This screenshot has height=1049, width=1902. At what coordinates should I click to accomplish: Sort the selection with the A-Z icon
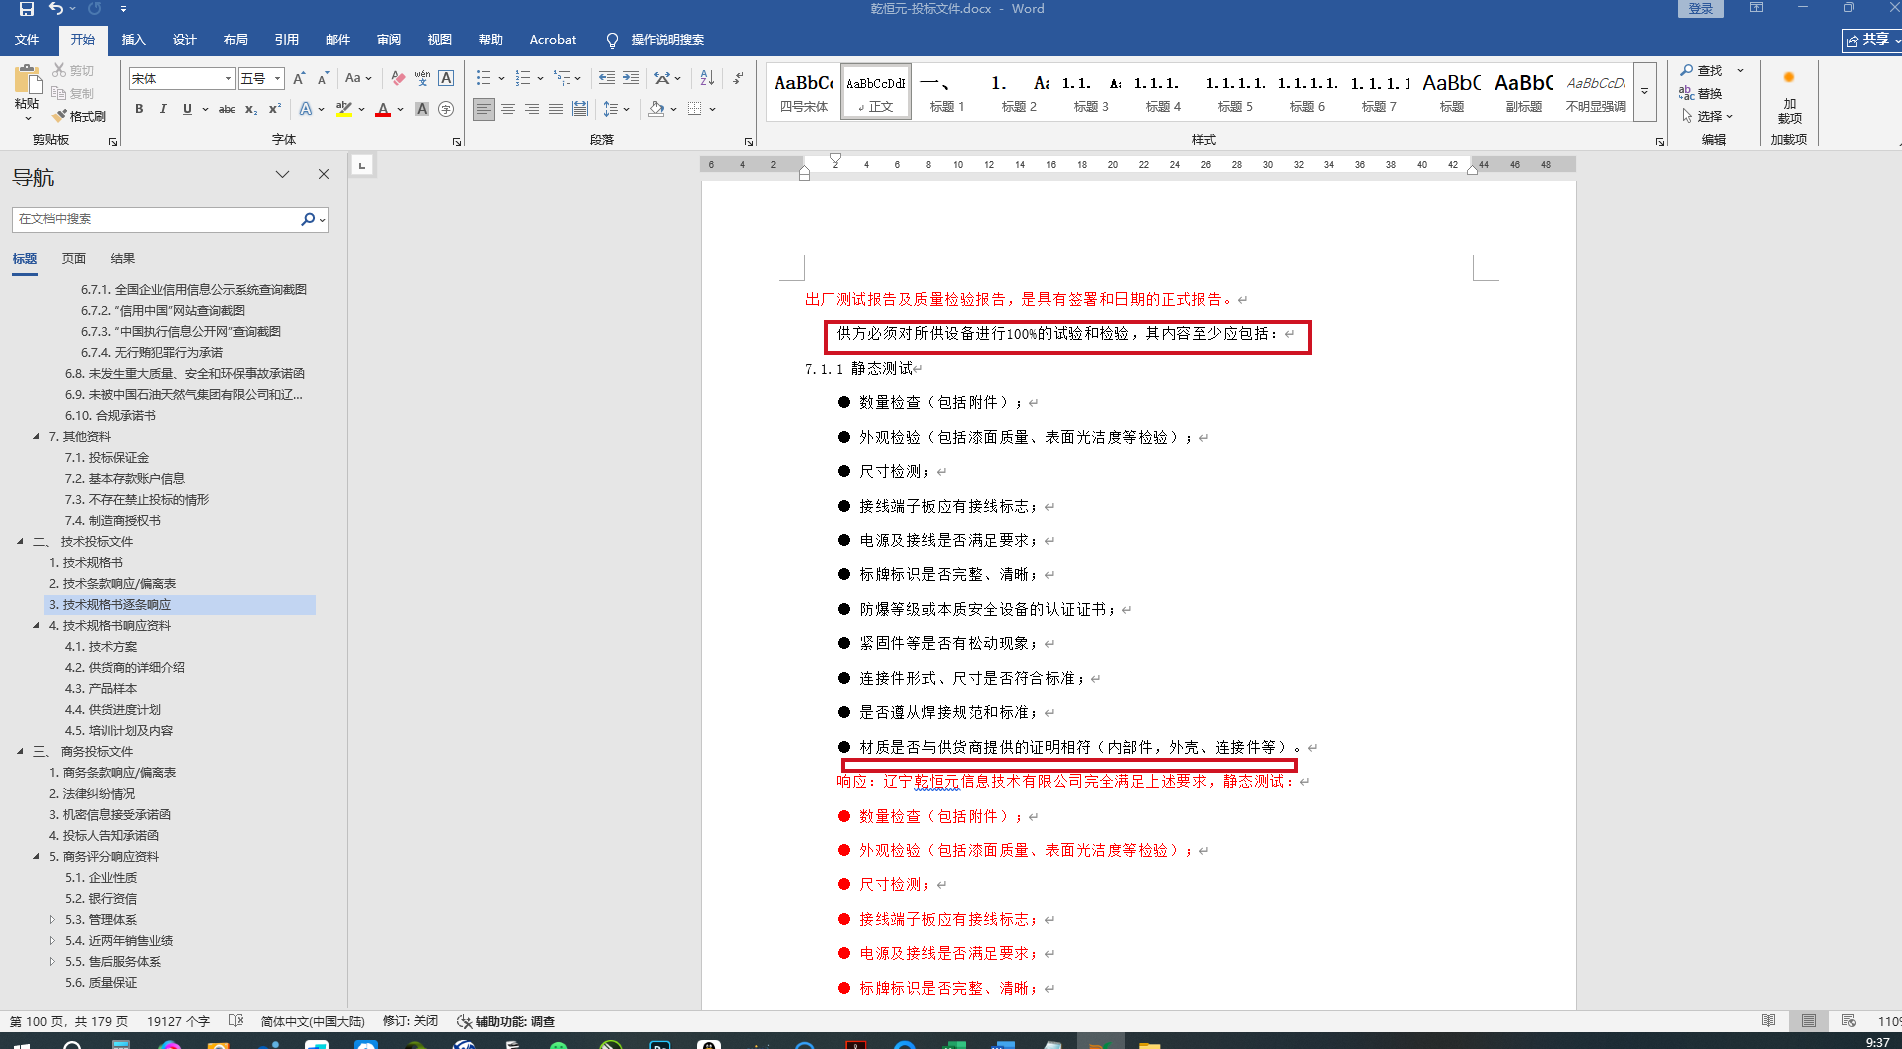[x=707, y=78]
